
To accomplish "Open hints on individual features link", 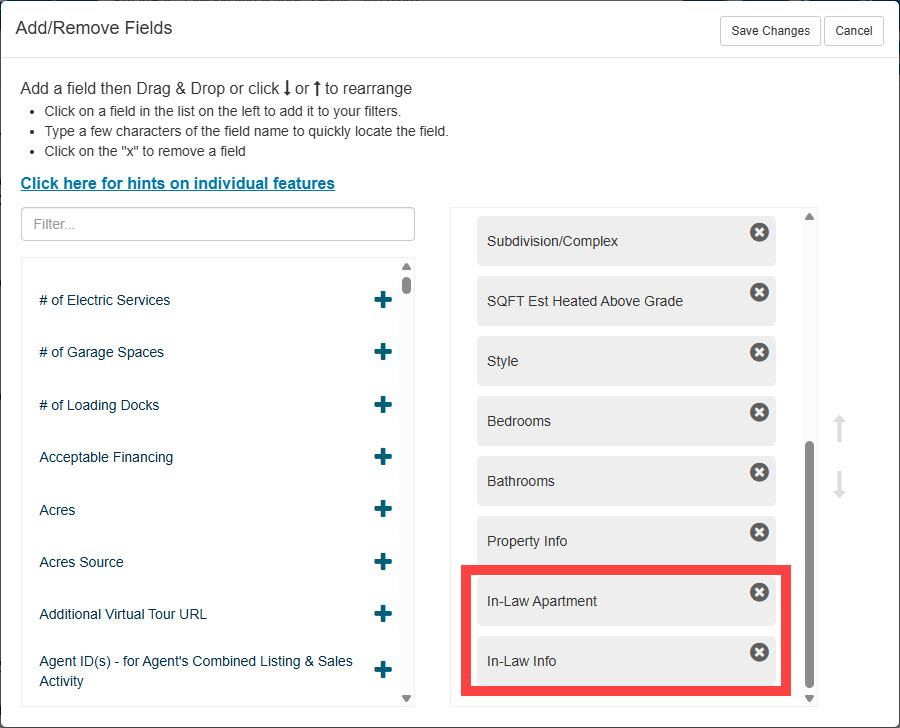I will (177, 183).
